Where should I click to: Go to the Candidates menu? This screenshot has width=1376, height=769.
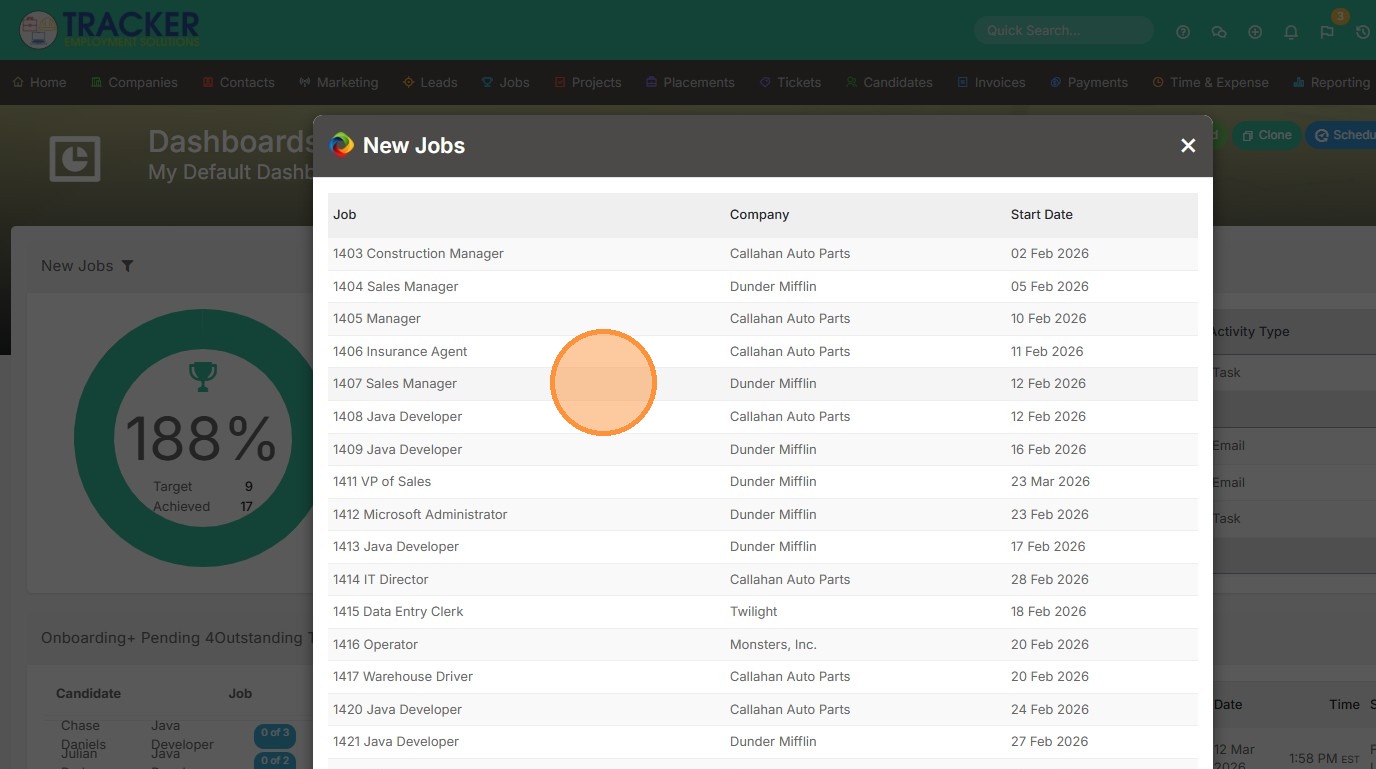888,82
